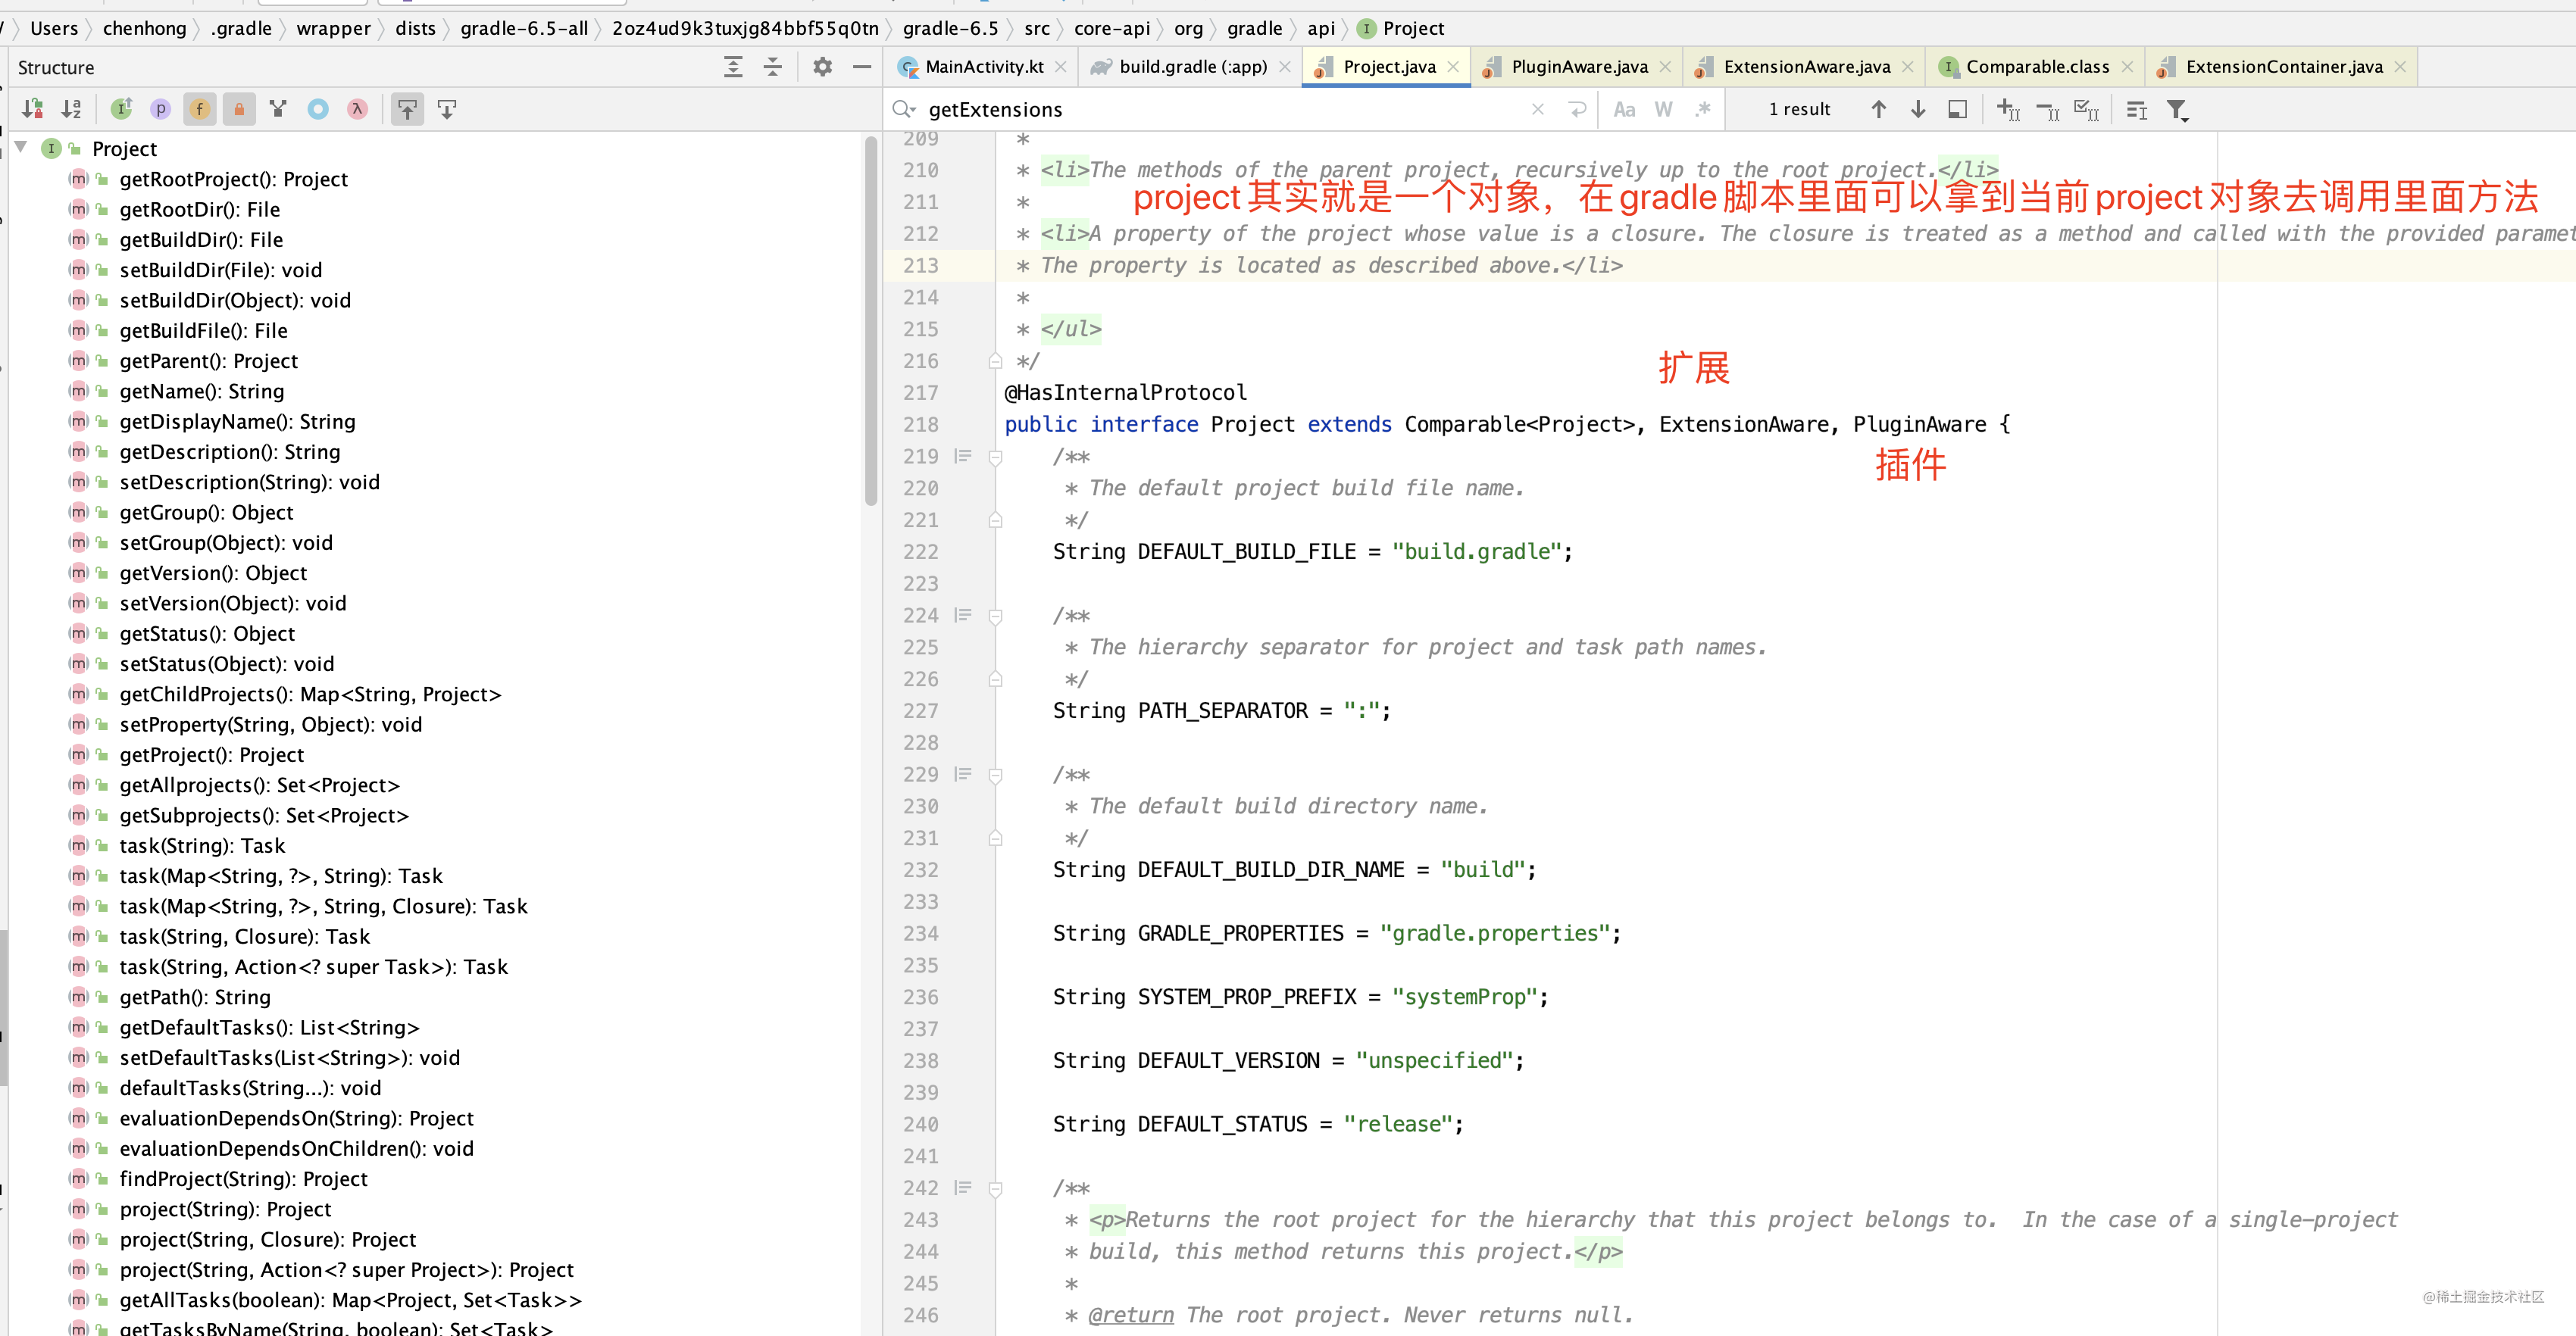Jump to next search result with down arrow
2576x1336 pixels.
[1918, 109]
